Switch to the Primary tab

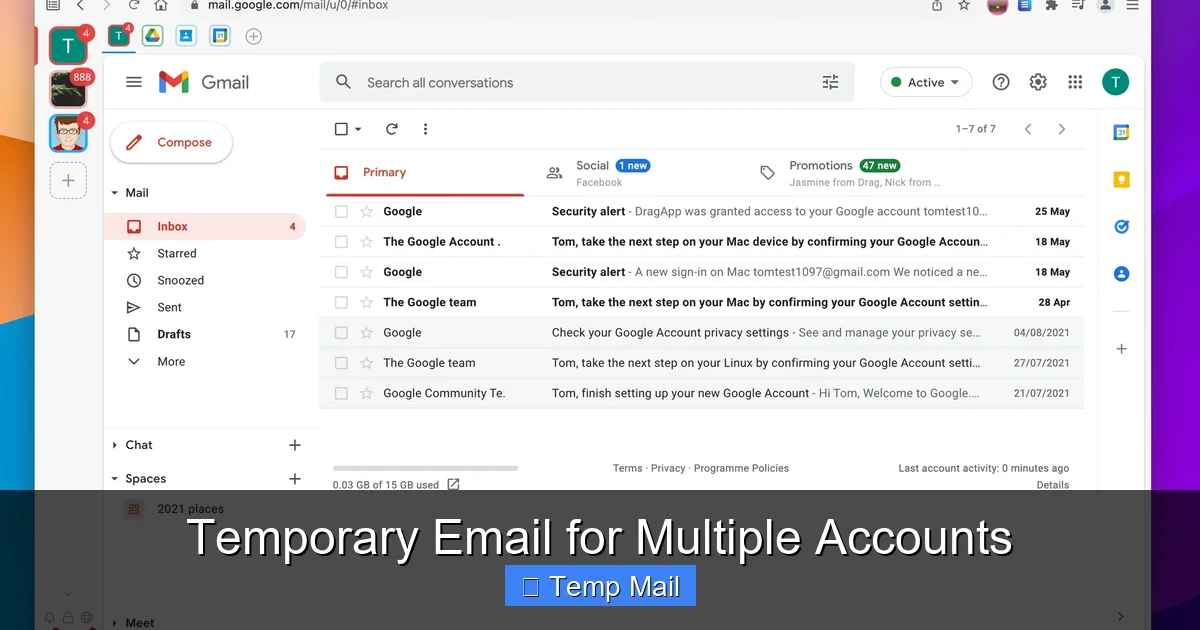coord(425,172)
